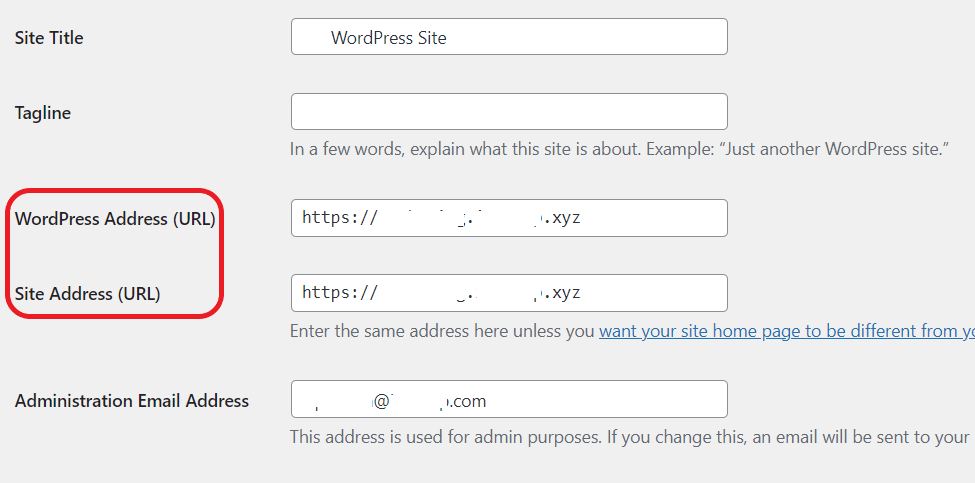Viewport: 975px width, 483px height.
Task: Click the "This address is used for admin" note
Action: [630, 437]
